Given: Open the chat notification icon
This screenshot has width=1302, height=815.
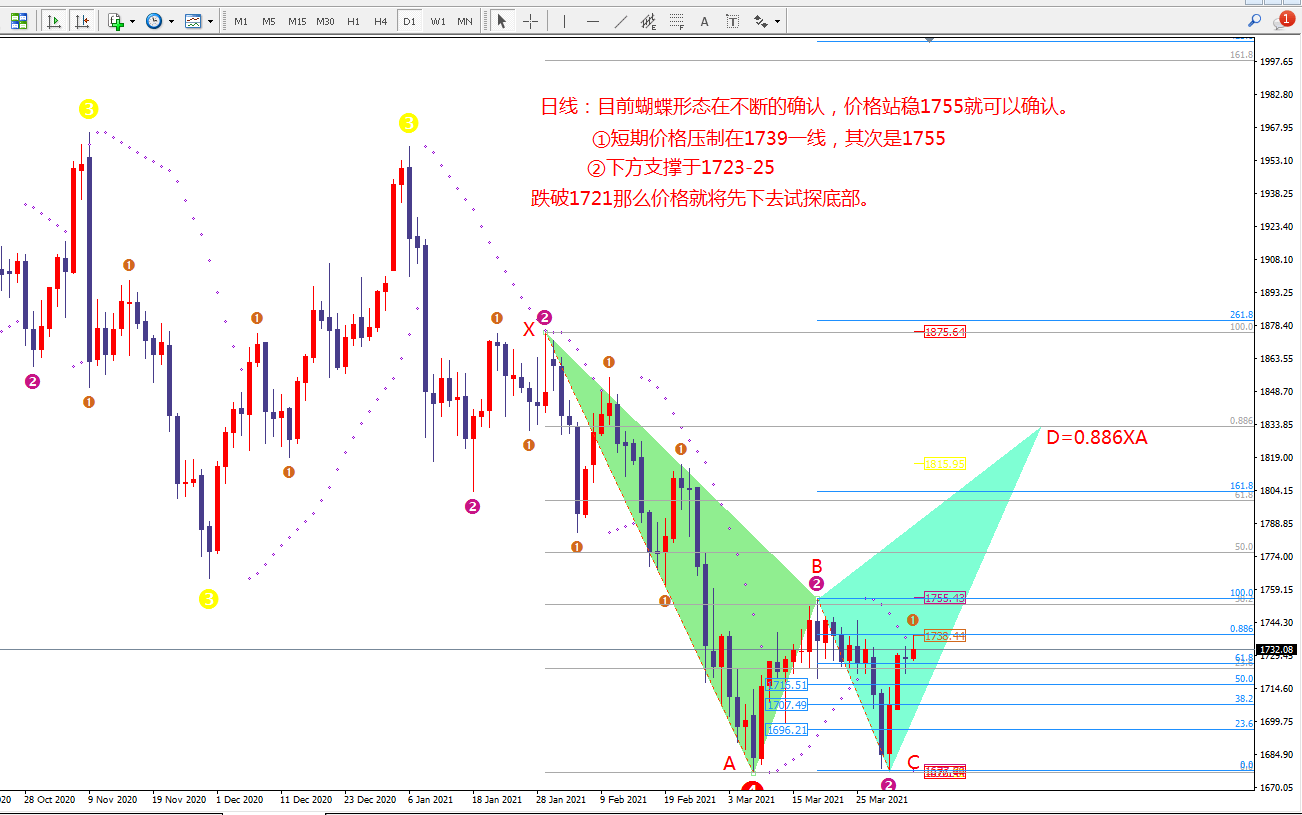Looking at the screenshot, I should [1283, 20].
